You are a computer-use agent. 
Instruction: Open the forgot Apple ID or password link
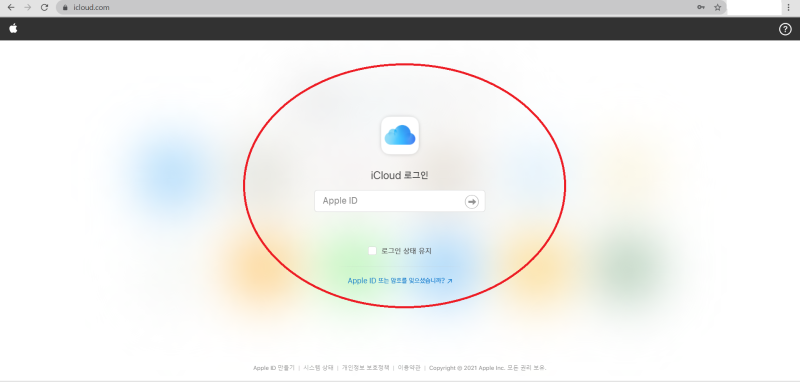399,281
